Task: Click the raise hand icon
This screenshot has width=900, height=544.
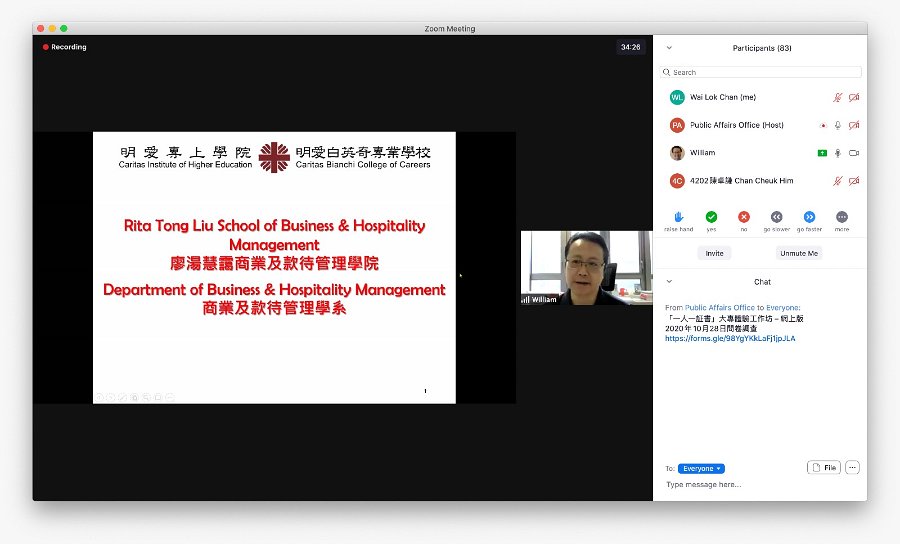Action: point(678,217)
